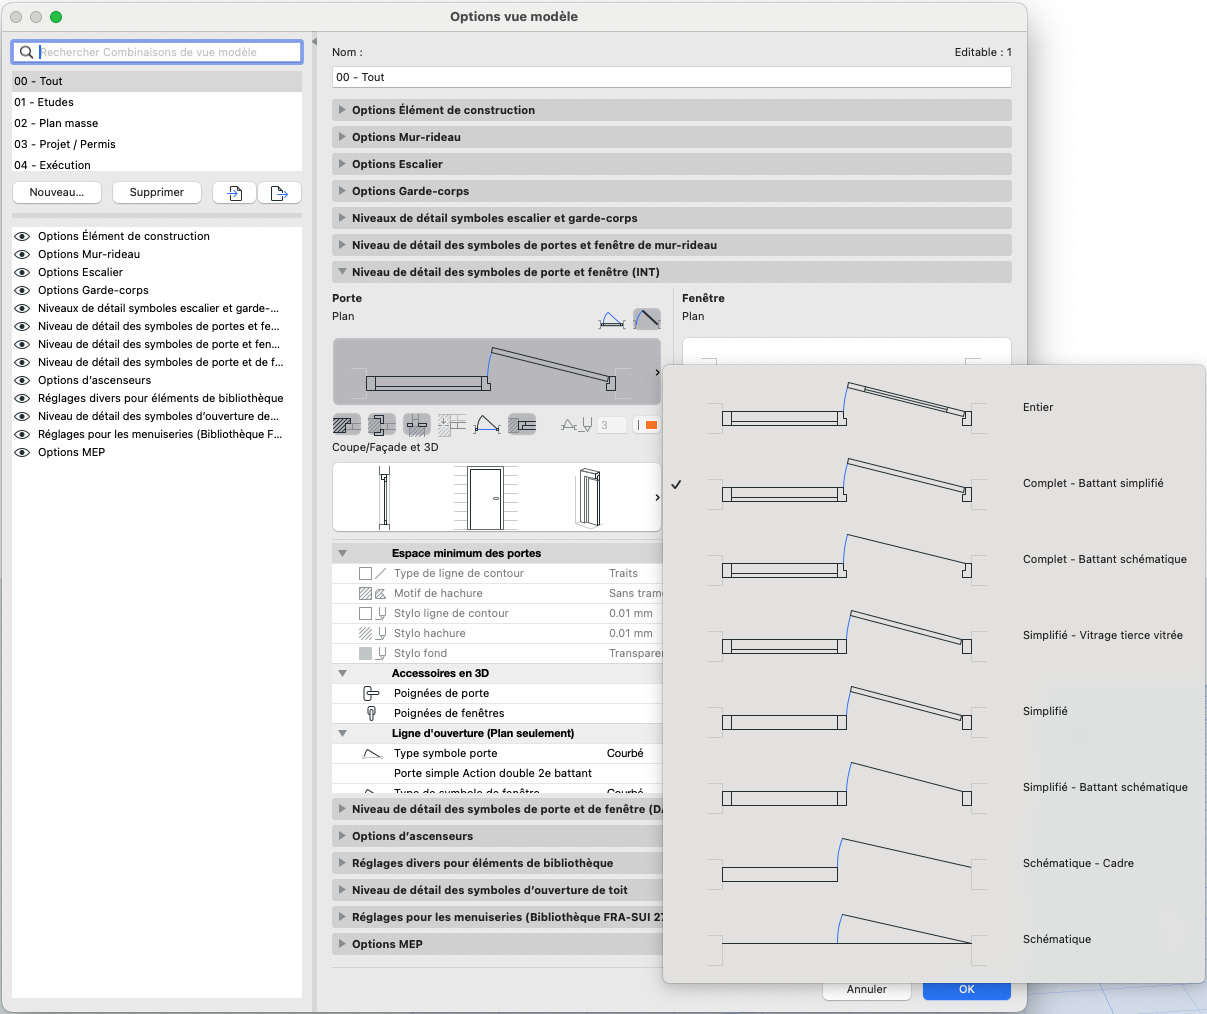Click the door opening arc icon beside Plan
This screenshot has width=1207, height=1014.
(x=612, y=319)
